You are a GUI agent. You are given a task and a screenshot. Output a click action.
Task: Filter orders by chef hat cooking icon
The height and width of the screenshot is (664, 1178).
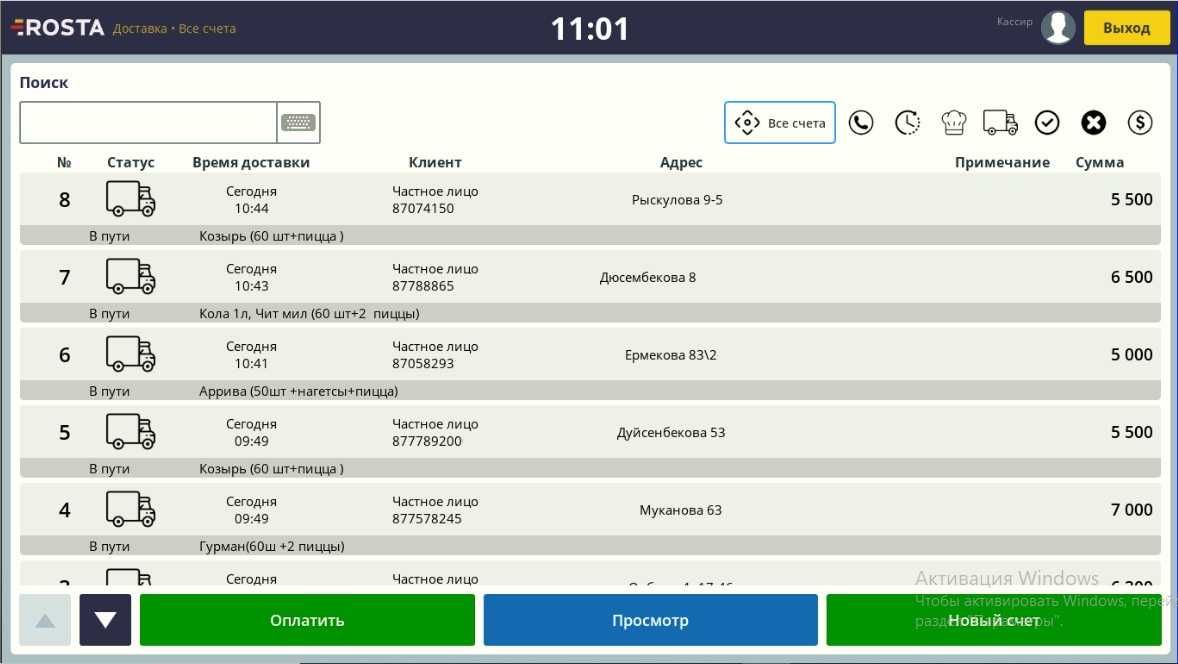pyautogui.click(x=953, y=122)
